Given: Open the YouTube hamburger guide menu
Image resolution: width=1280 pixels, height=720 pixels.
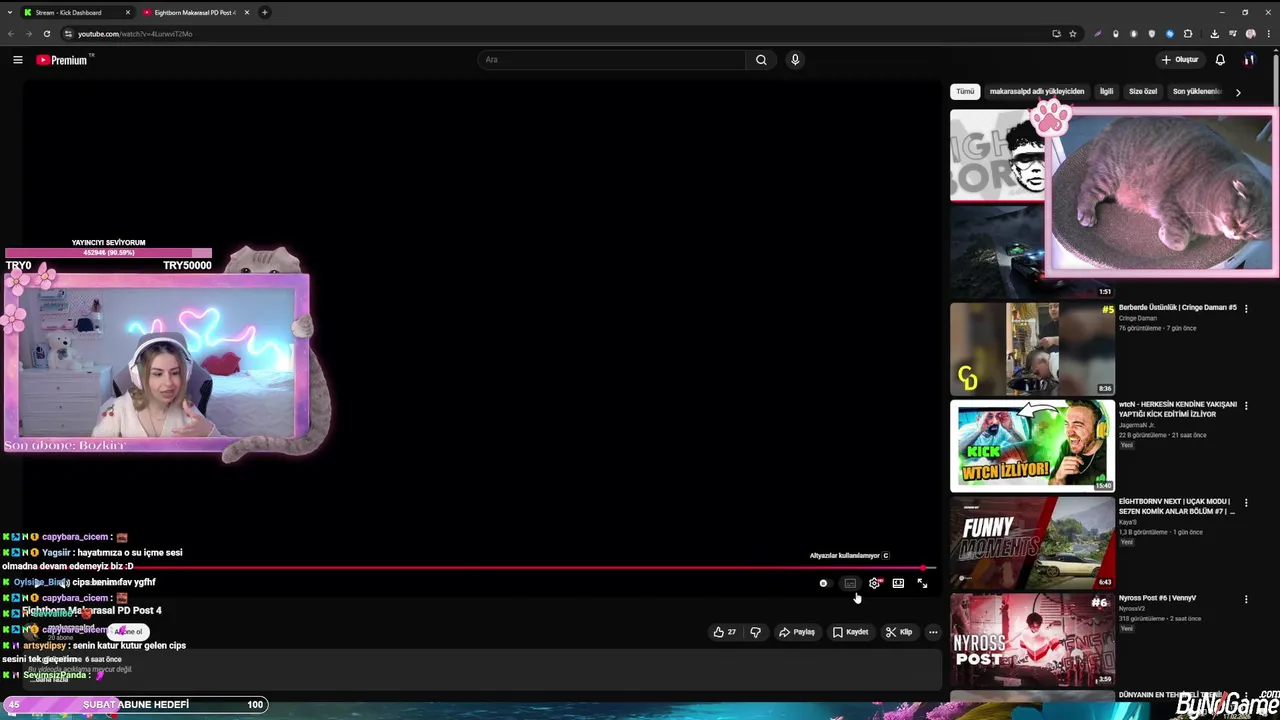Looking at the screenshot, I should 17,60.
